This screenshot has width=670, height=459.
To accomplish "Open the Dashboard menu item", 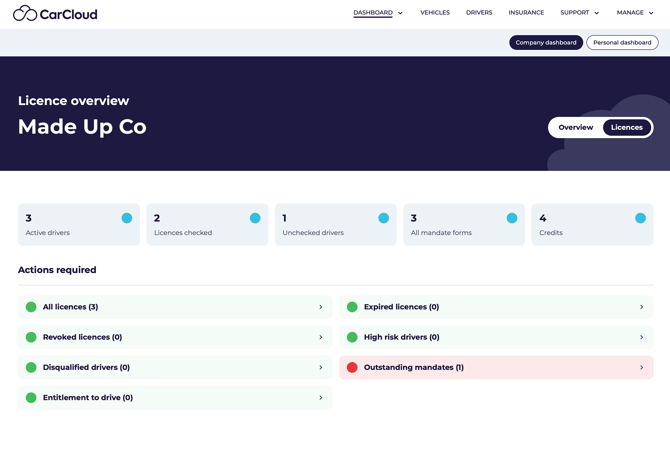I will point(373,12).
